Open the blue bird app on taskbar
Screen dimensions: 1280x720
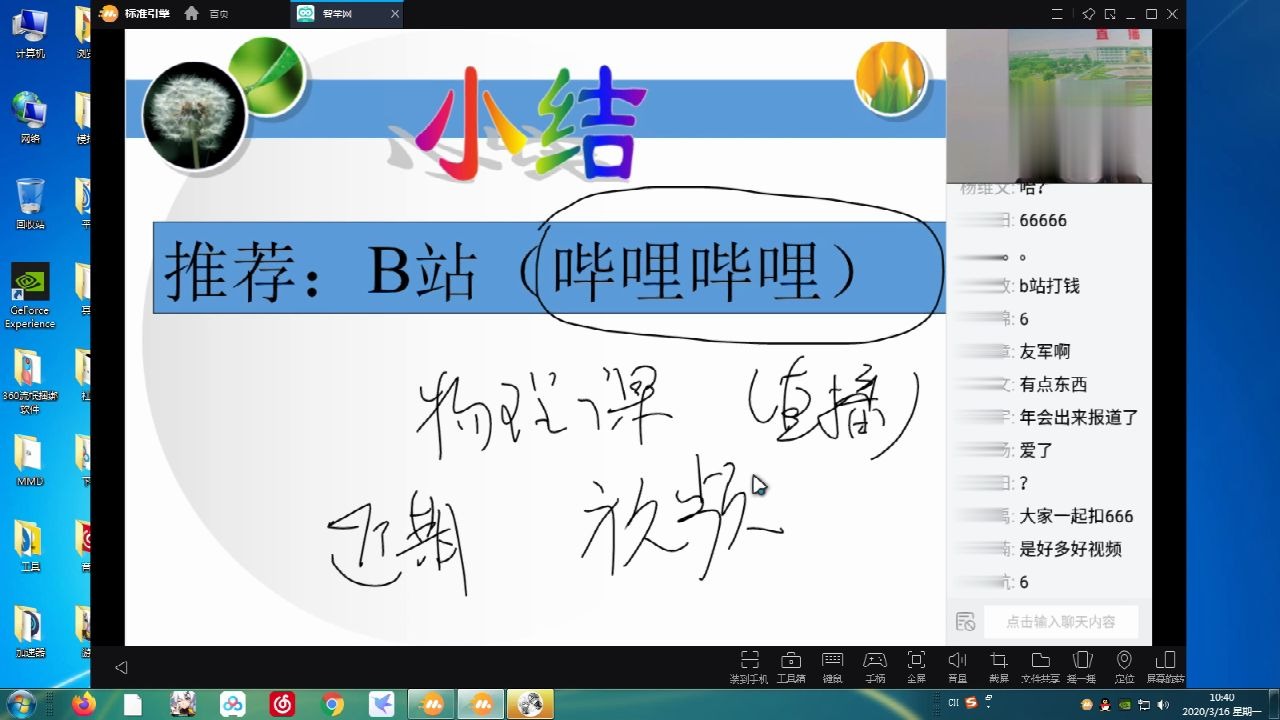pyautogui.click(x=381, y=704)
